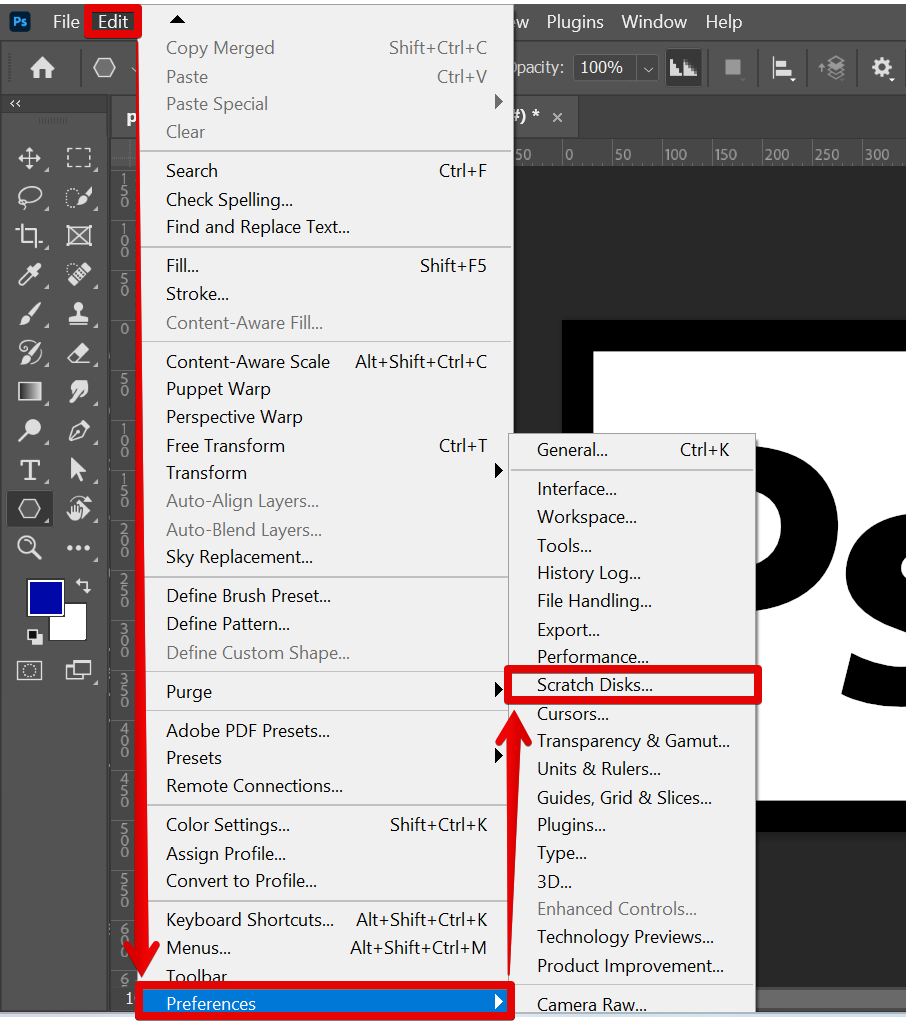Choose the Zoom magnifier tool
Image resolution: width=906 pixels, height=1024 pixels.
pos(30,547)
